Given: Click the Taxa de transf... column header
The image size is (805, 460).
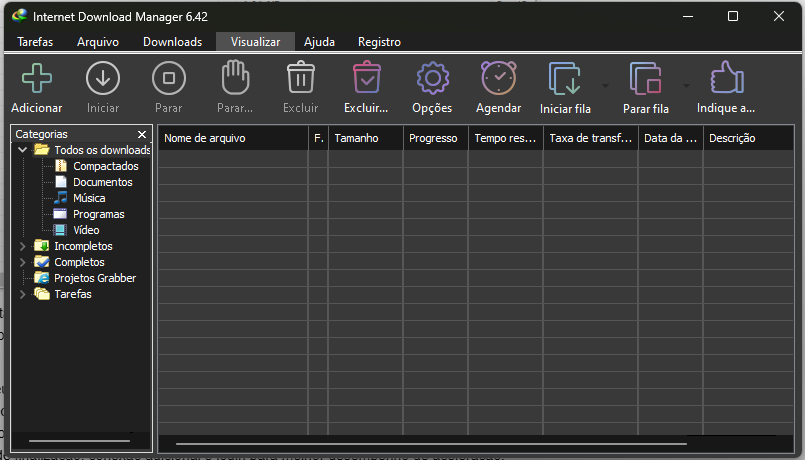Looking at the screenshot, I should 591,138.
